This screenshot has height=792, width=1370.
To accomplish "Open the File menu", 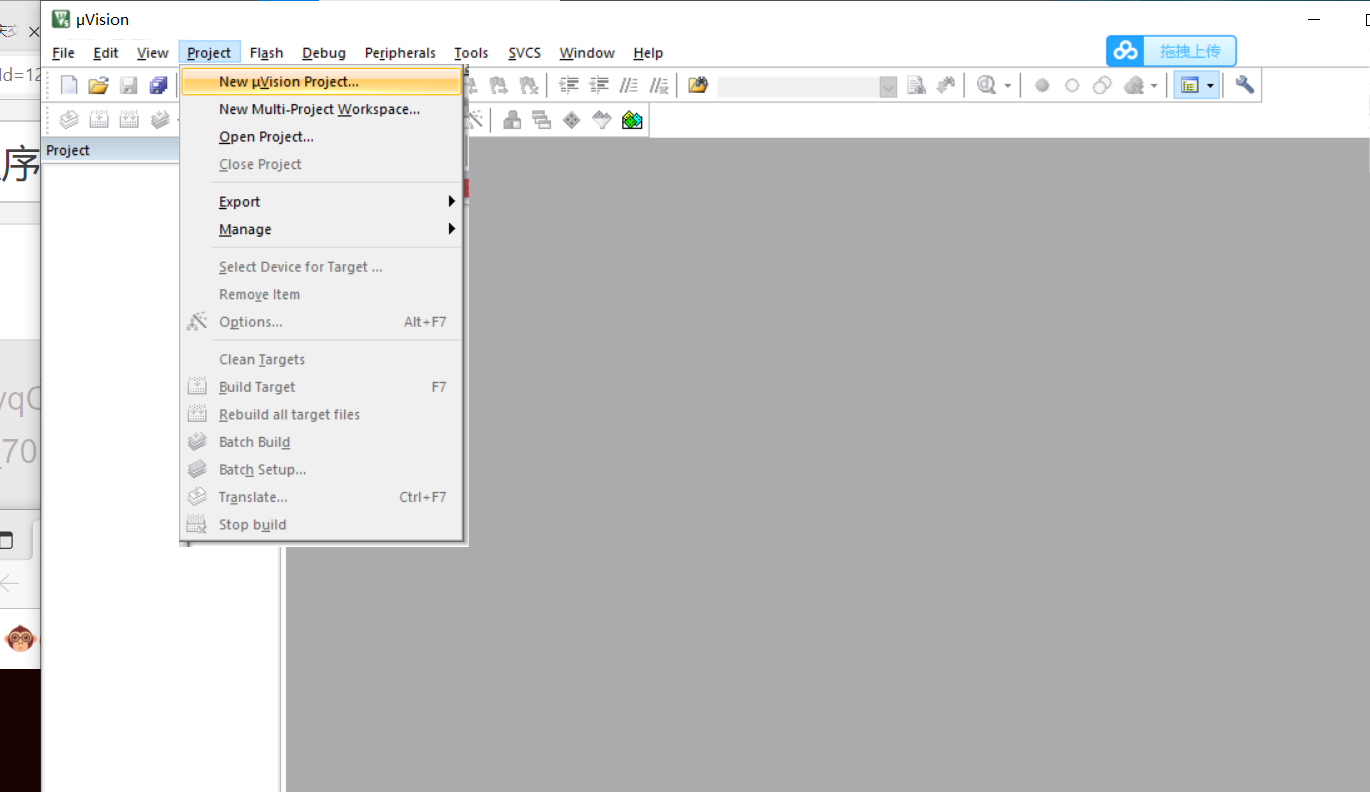I will (63, 53).
